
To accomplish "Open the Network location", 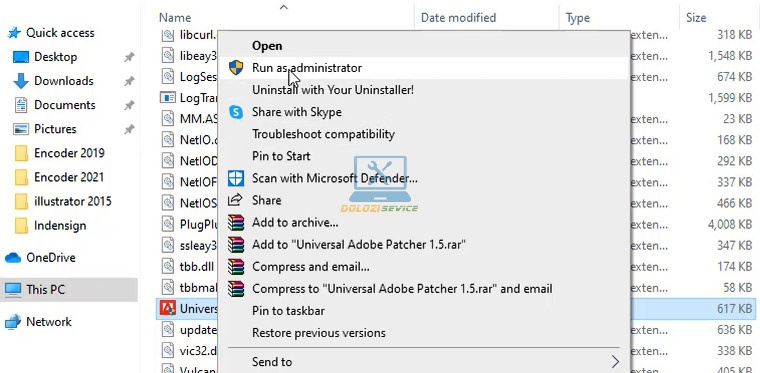I will 48,322.
